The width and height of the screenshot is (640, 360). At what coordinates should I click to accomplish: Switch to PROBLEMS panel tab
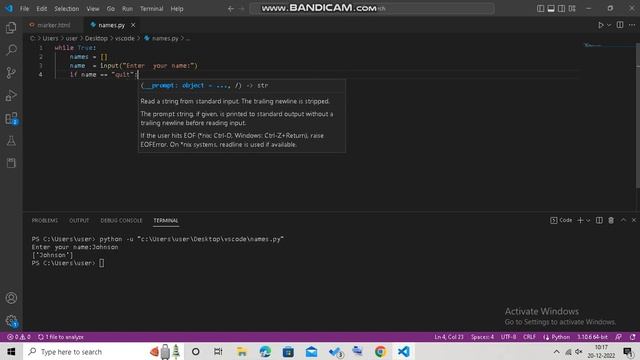point(45,220)
